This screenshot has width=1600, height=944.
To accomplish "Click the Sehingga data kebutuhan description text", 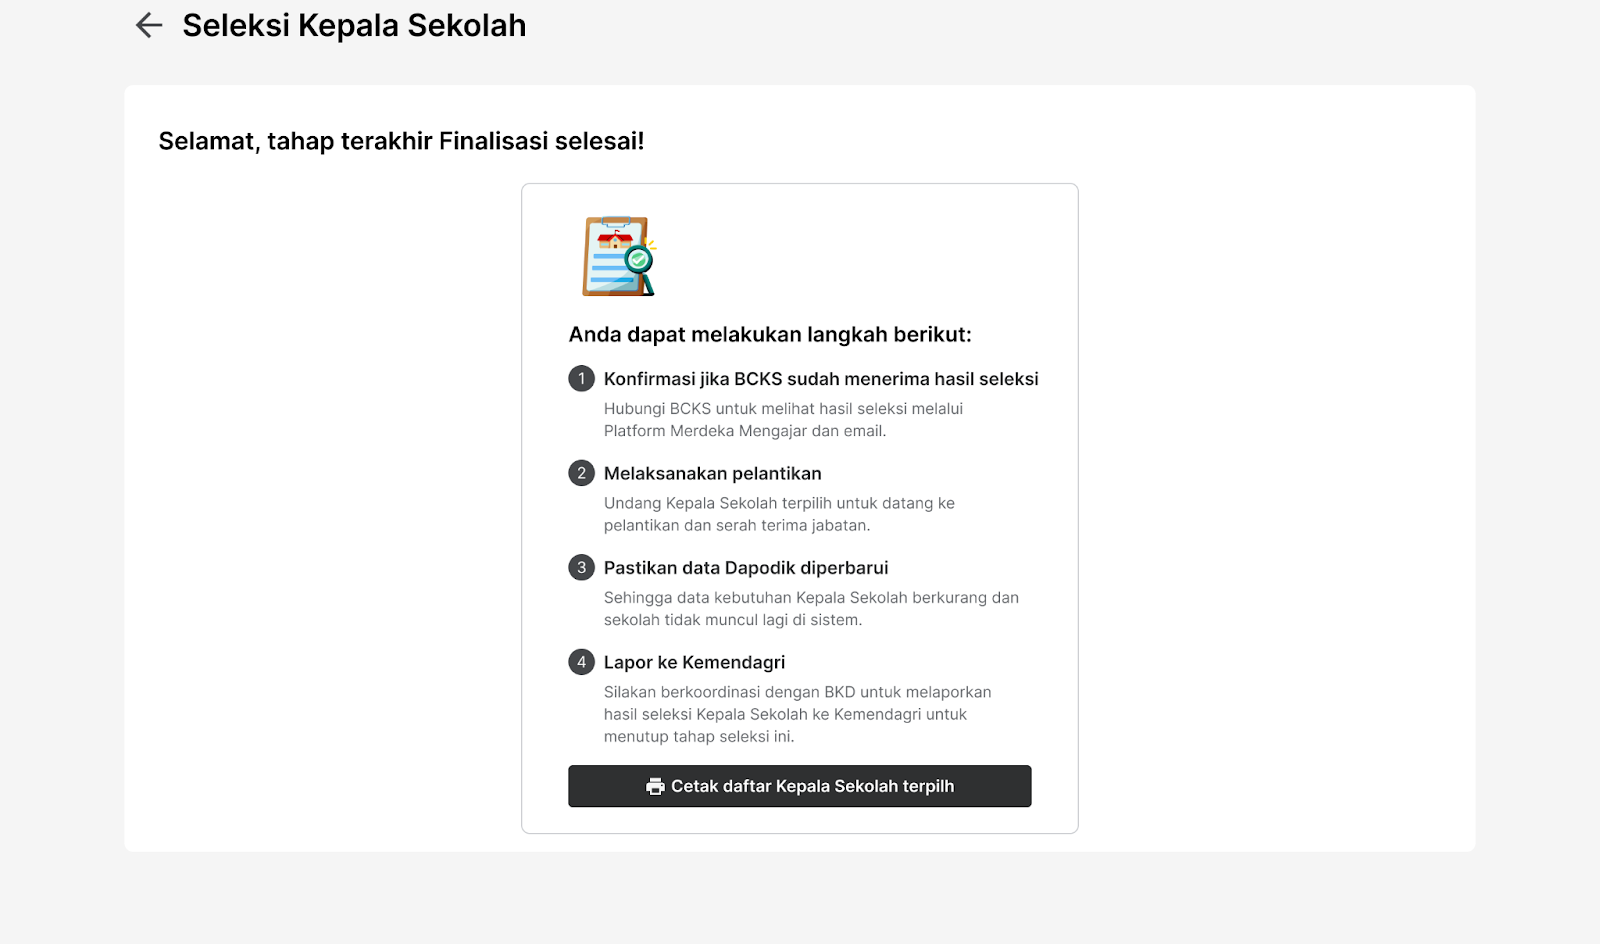I will [811, 609].
